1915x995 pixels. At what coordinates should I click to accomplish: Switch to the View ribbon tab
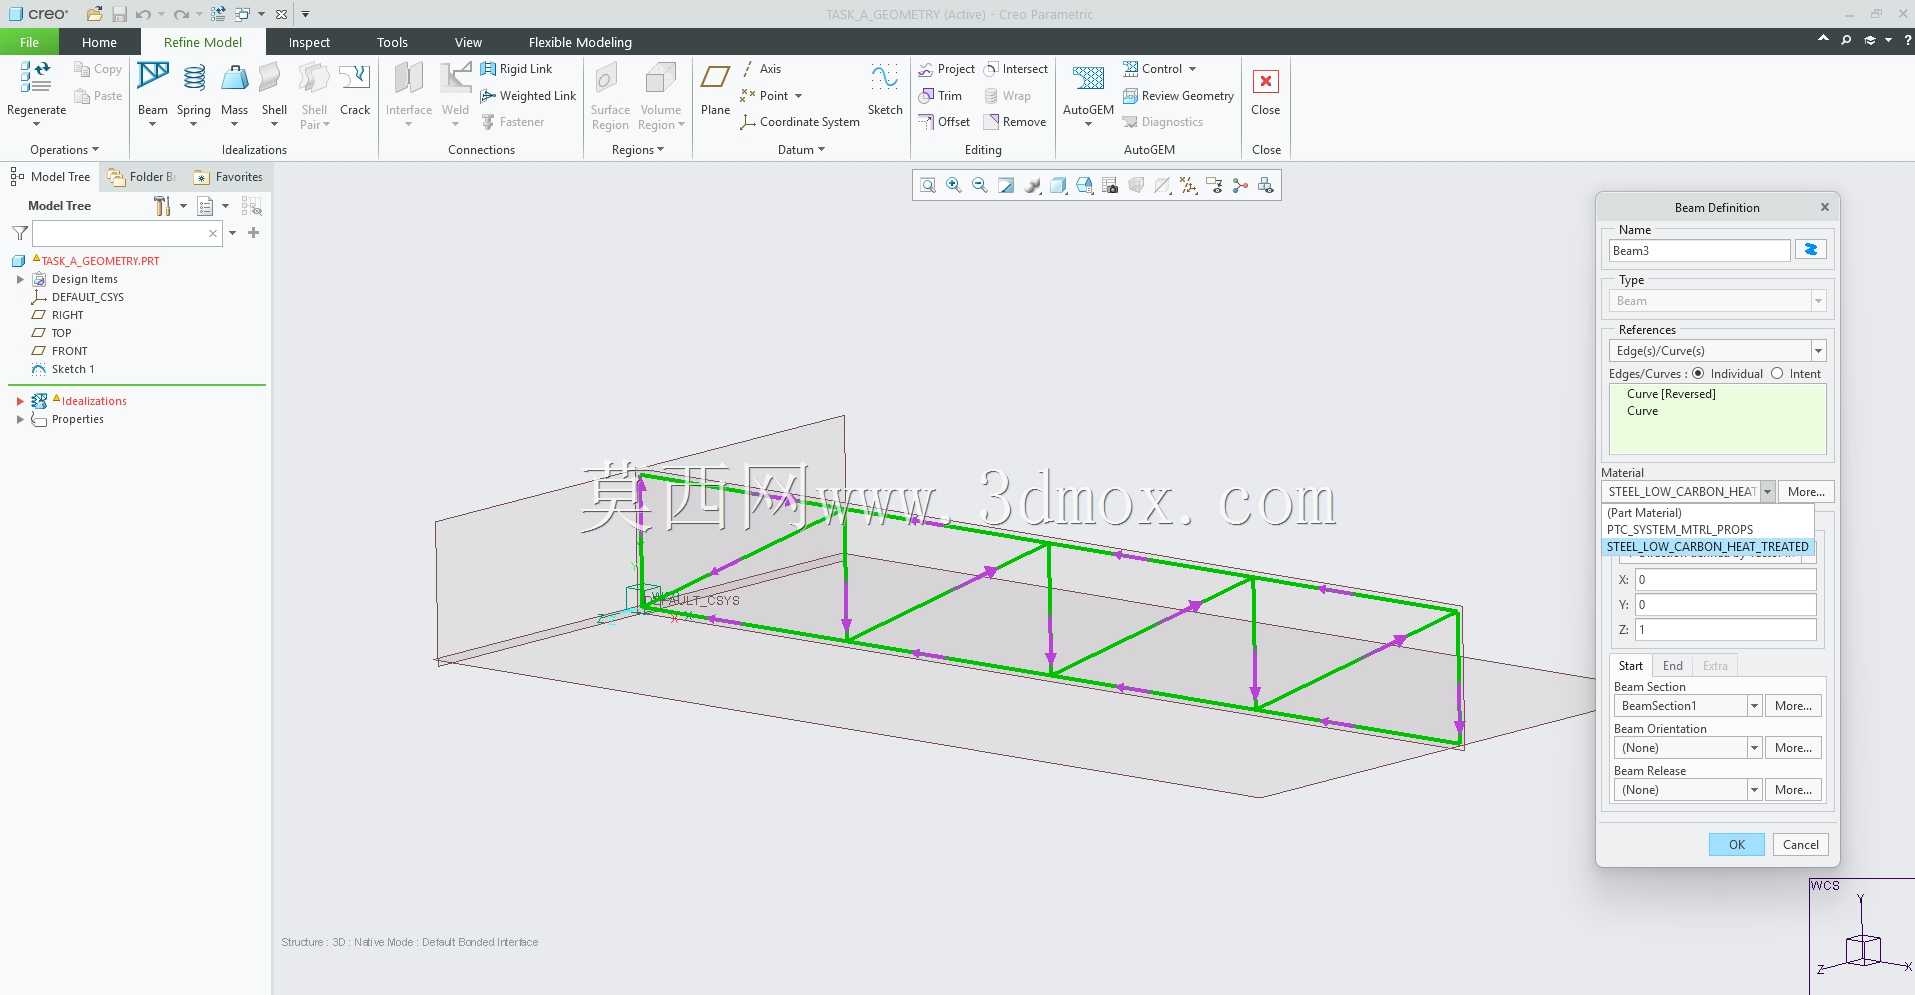coord(468,42)
